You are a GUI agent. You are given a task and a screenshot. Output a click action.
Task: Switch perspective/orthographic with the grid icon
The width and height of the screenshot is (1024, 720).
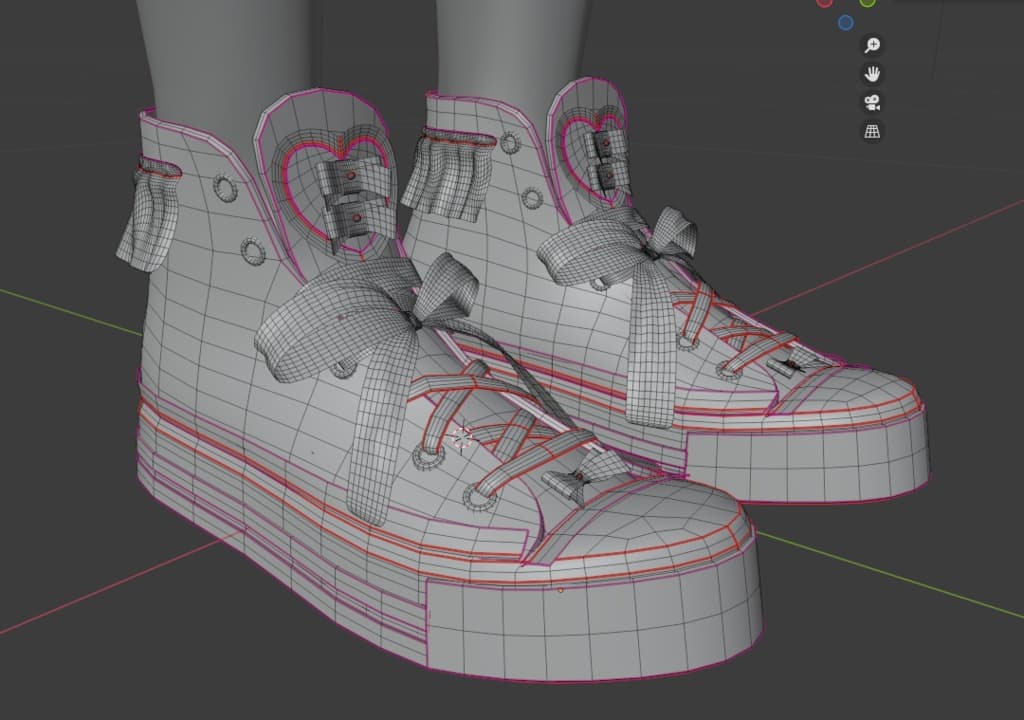(872, 132)
